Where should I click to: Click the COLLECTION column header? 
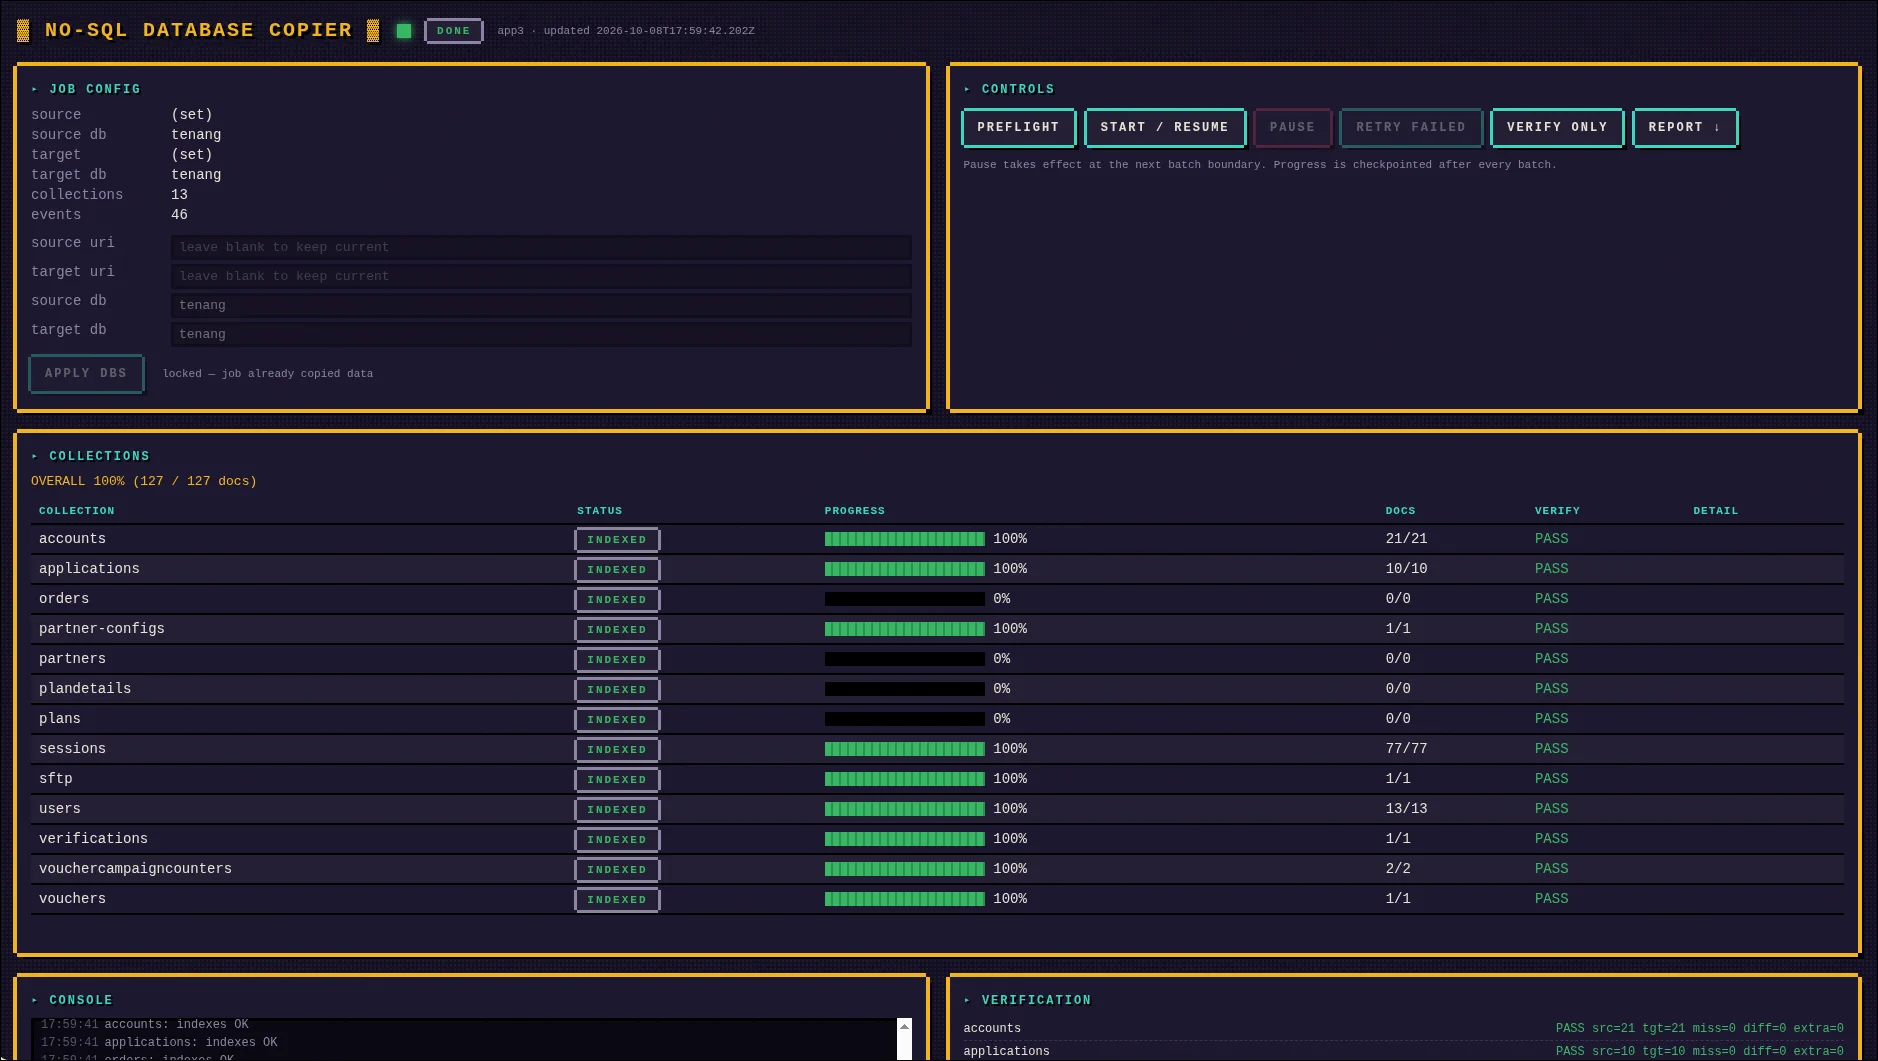(77, 511)
